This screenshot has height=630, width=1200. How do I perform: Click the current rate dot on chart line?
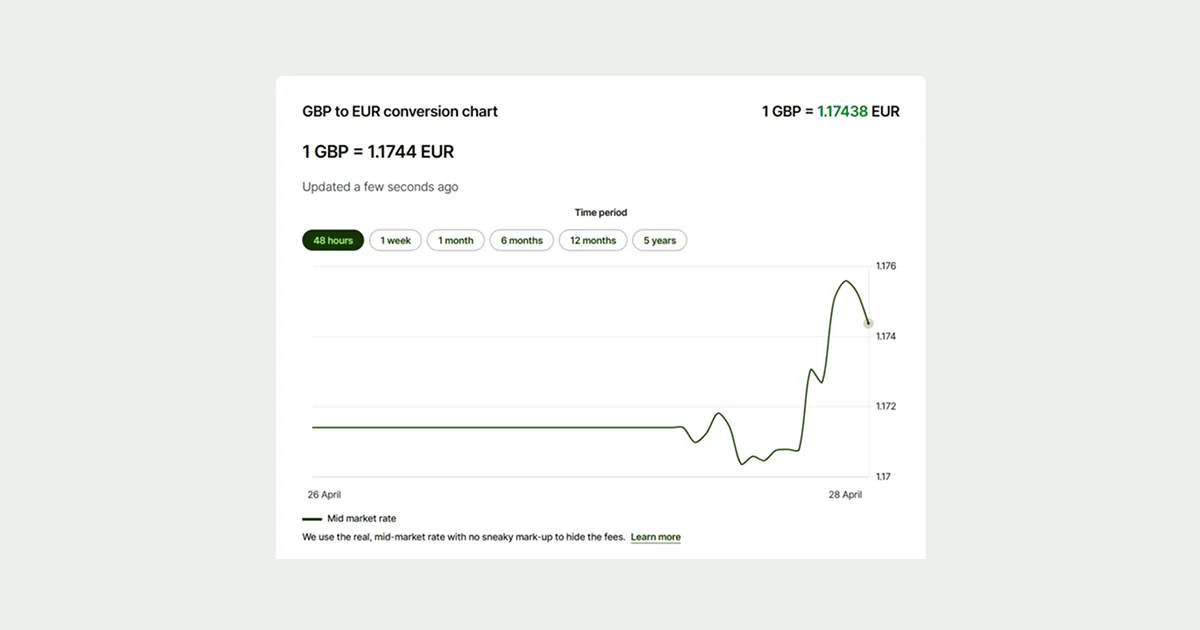868,323
